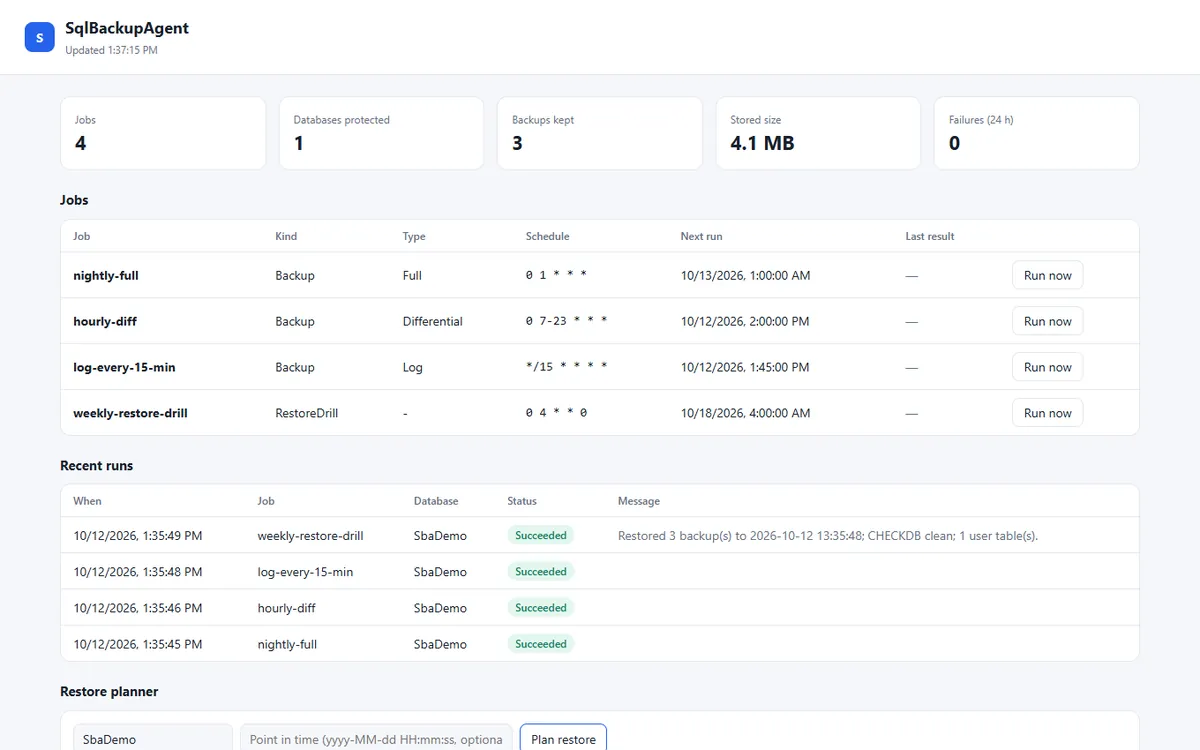Select the hourly-diff job name
This screenshot has width=1200, height=750.
[104, 321]
